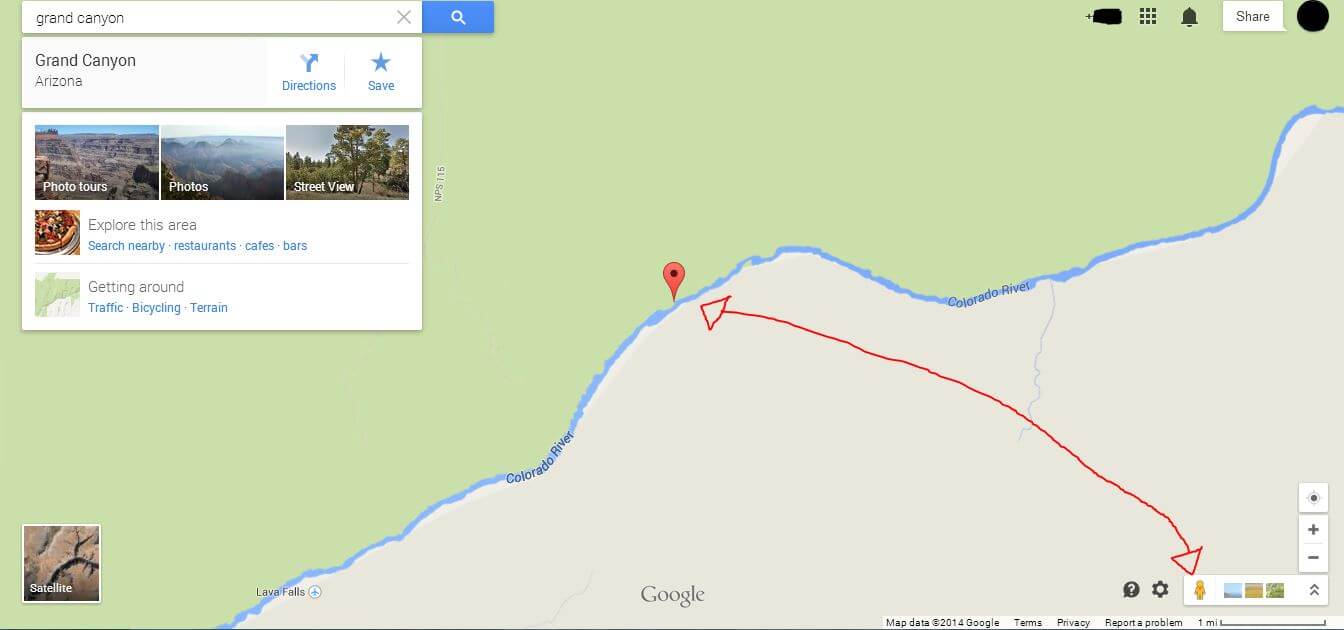Viewport: 1344px width, 630px height.
Task: Select the Street View pegman icon
Action: 1200,590
